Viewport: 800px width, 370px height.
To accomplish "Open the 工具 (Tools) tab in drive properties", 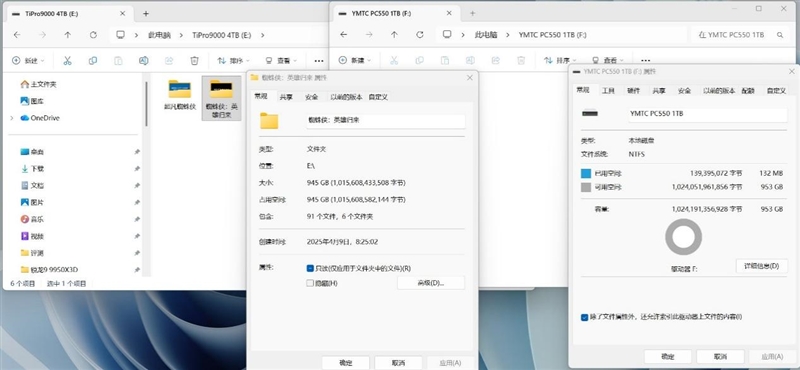I will click(x=608, y=91).
